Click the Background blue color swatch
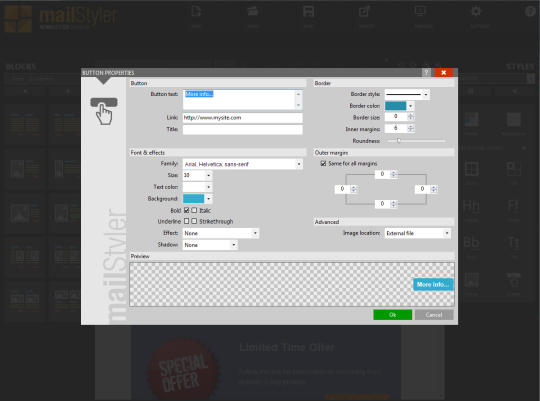The image size is (540, 401). point(194,199)
